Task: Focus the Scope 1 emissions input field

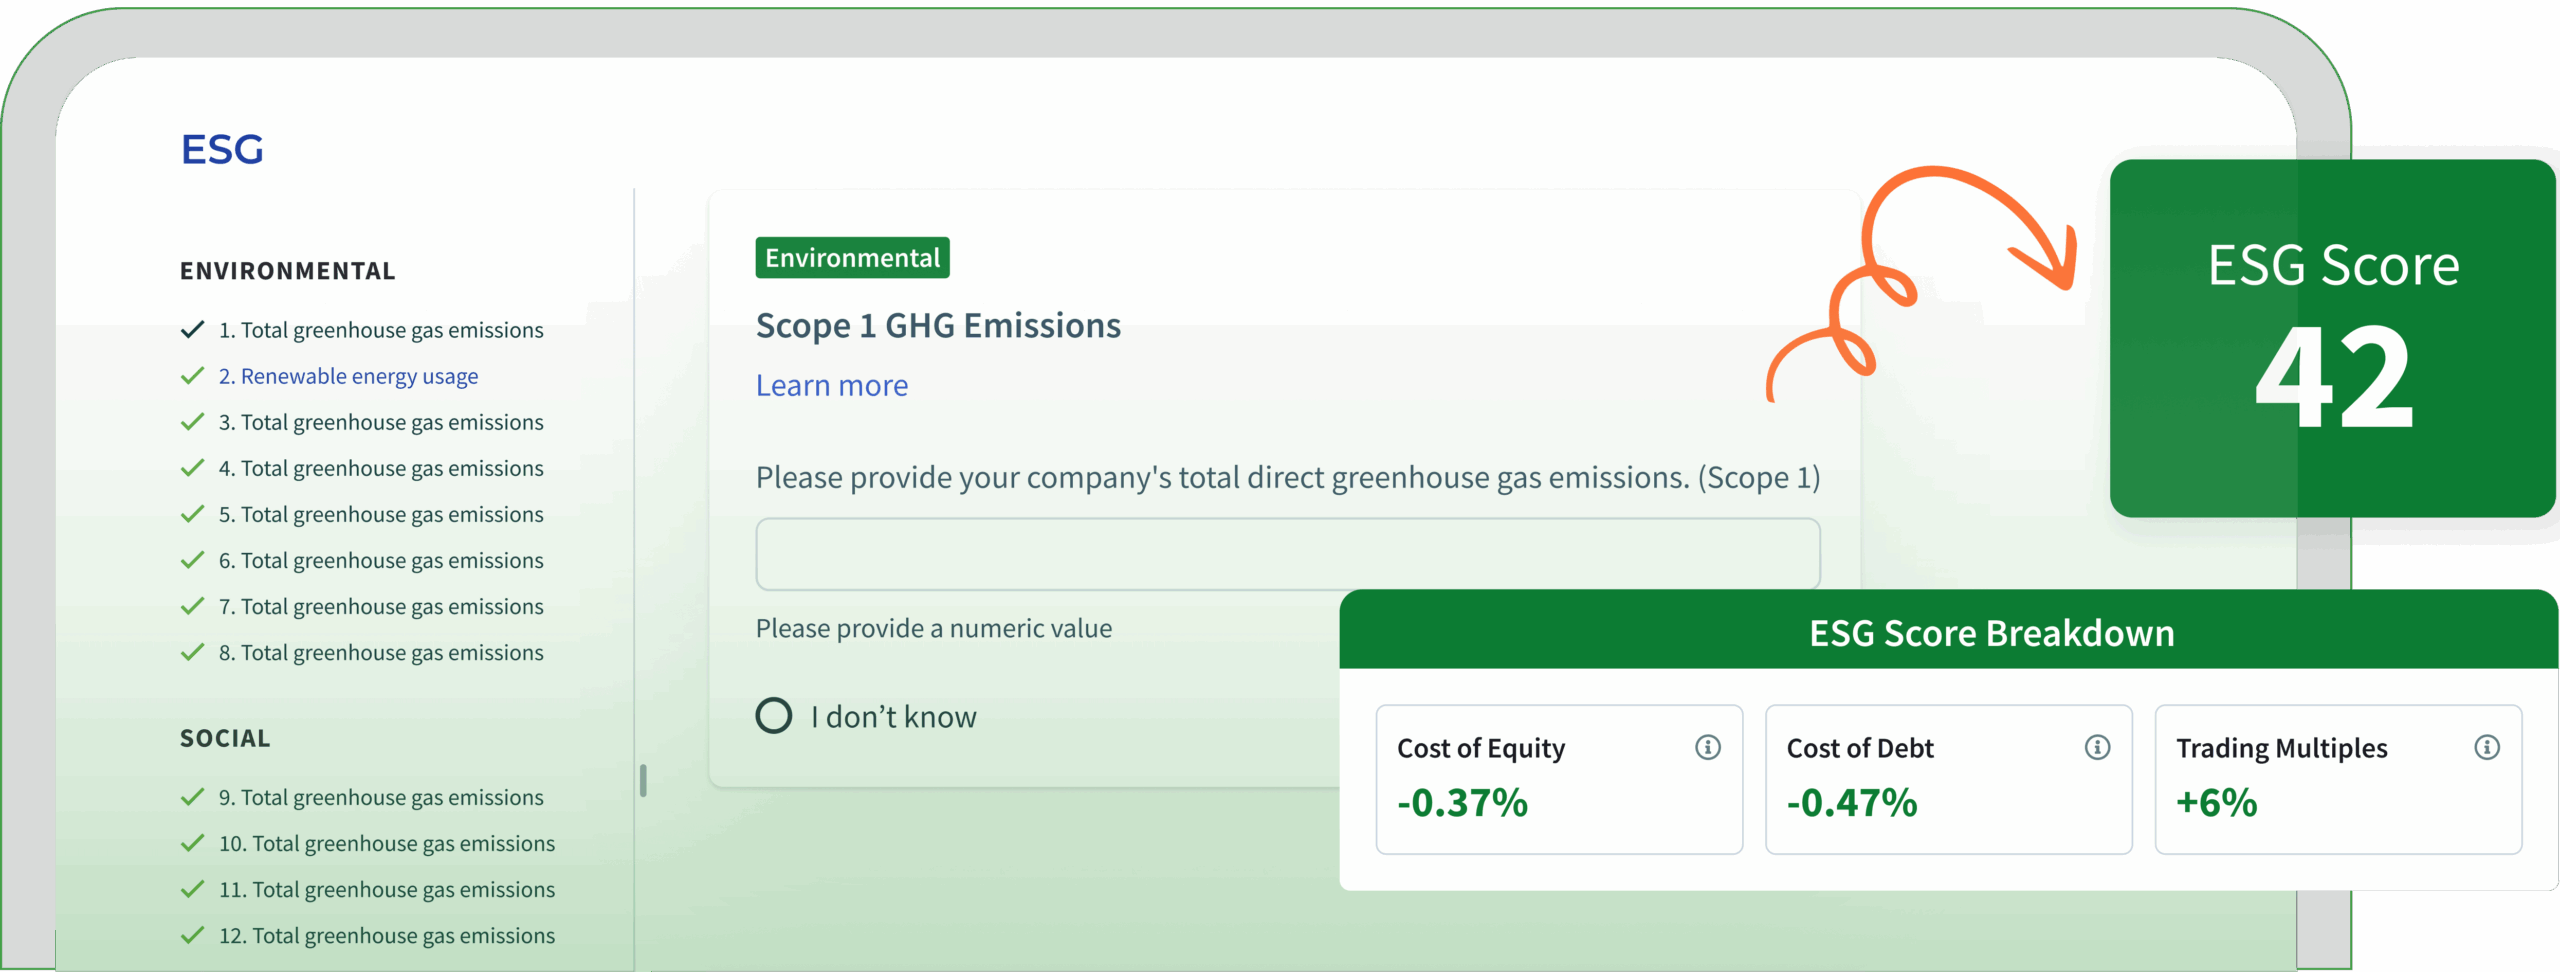Action: point(1287,554)
